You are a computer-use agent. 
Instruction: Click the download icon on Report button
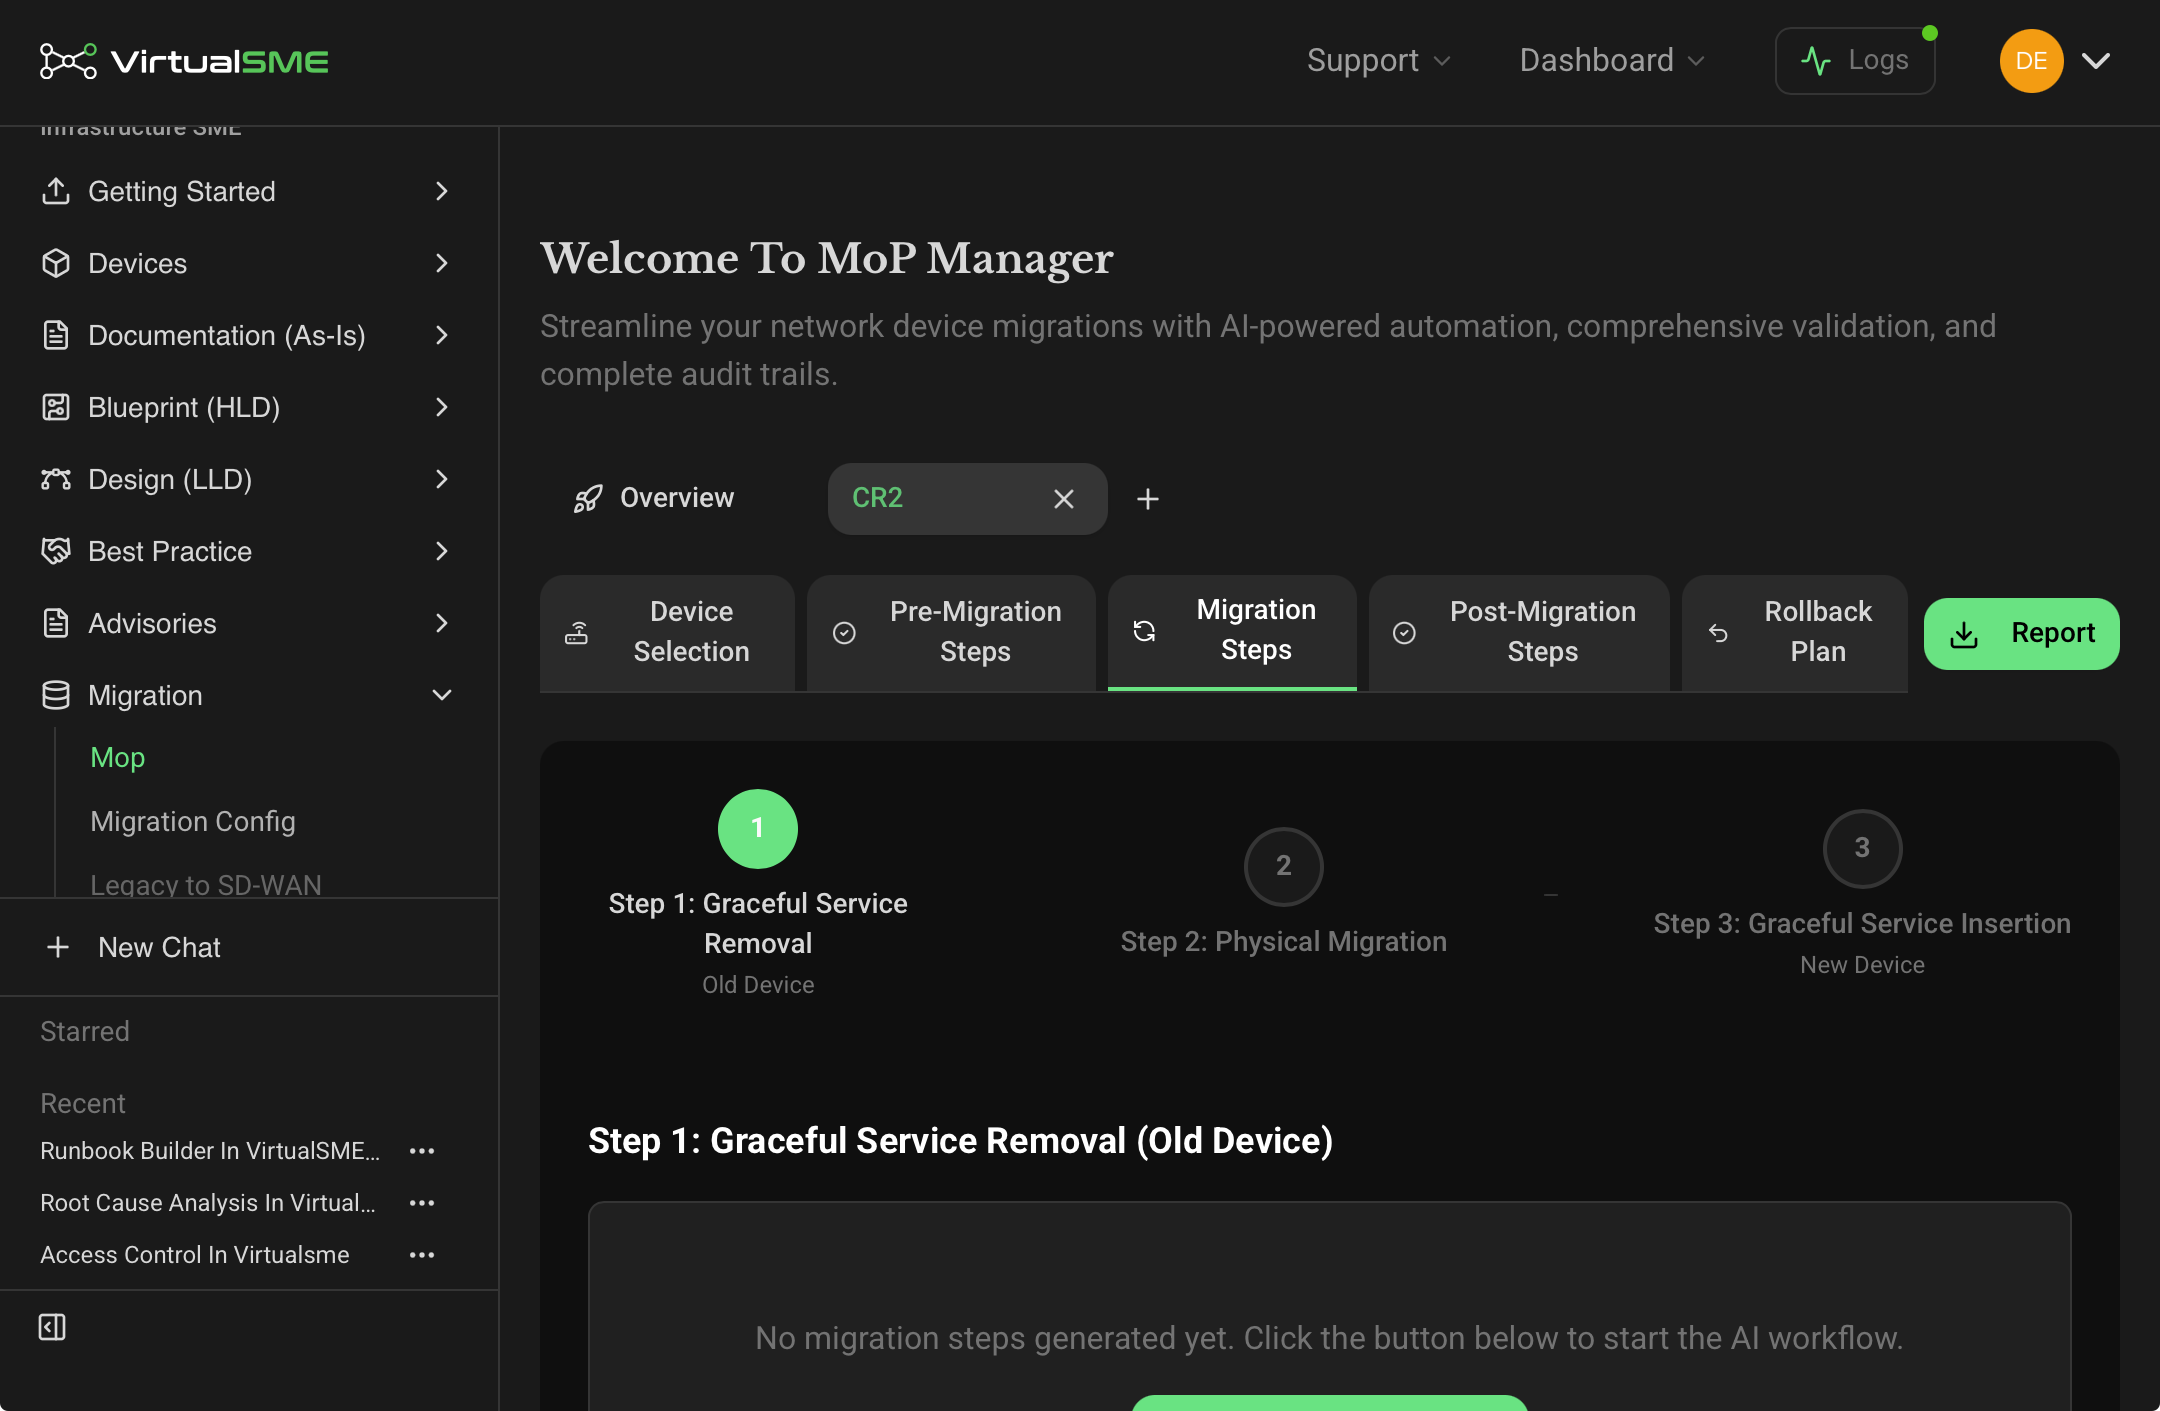coord(1964,634)
